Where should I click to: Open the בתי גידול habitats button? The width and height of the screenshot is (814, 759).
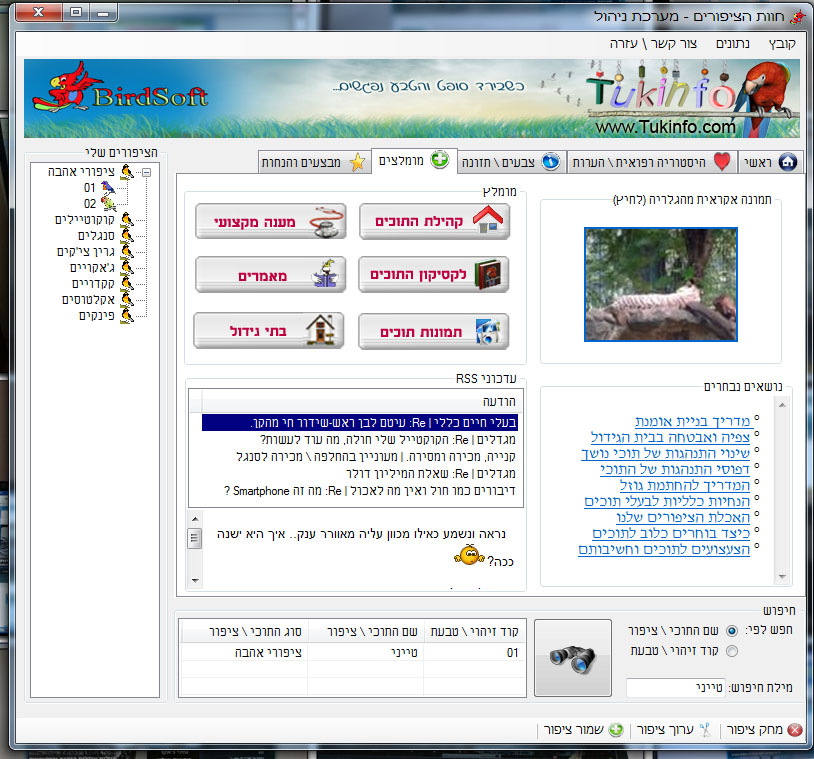coord(270,330)
